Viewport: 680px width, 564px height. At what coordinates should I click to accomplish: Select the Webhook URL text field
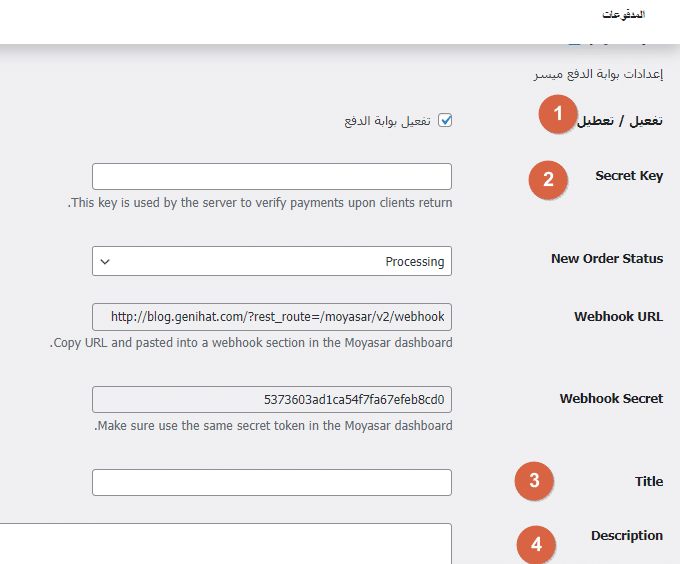coord(272,317)
